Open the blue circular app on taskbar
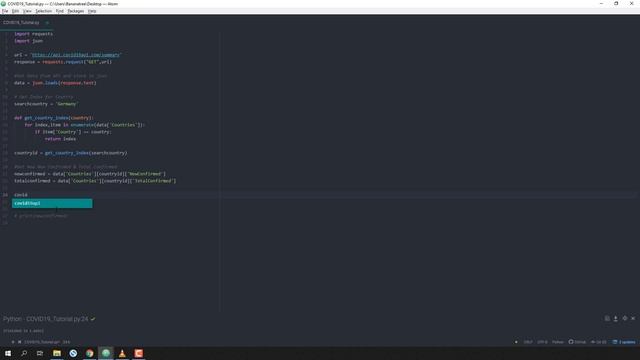640x360 pixels. (x=73, y=353)
